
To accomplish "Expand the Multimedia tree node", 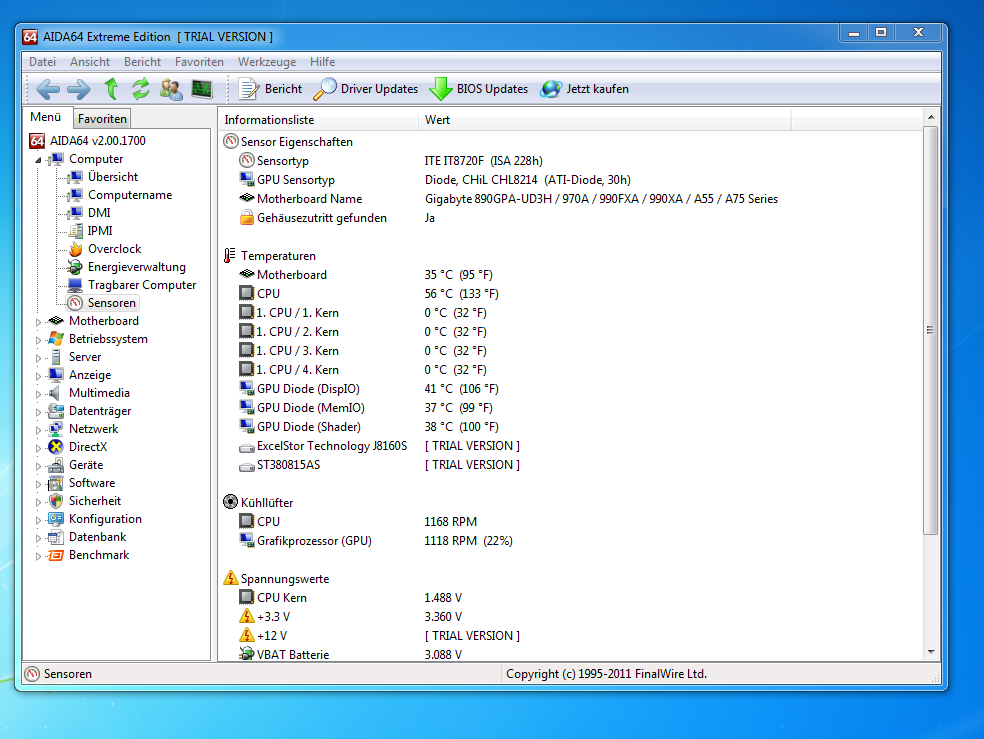I will coord(38,394).
